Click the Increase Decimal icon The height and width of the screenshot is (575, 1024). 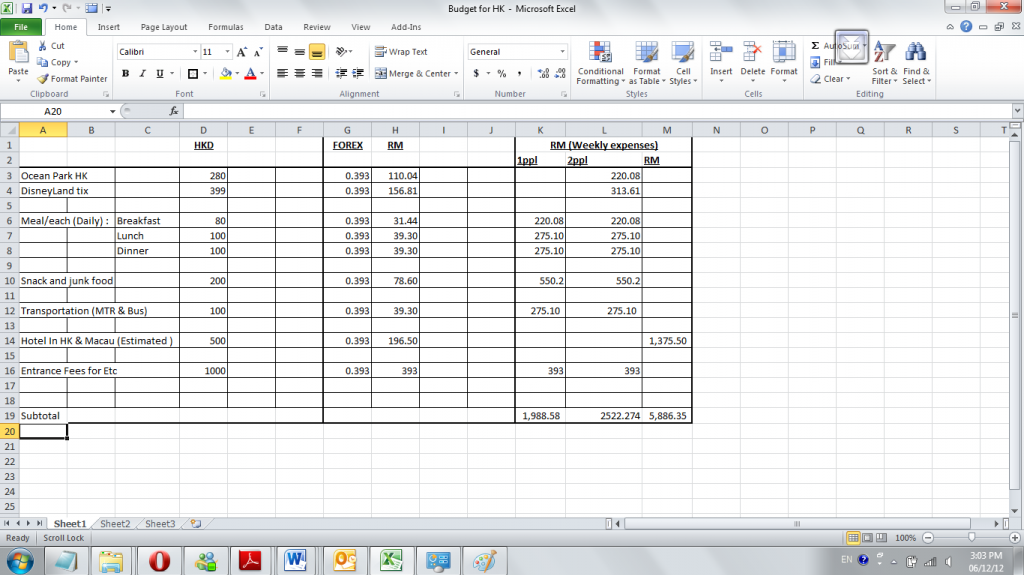pyautogui.click(x=543, y=73)
